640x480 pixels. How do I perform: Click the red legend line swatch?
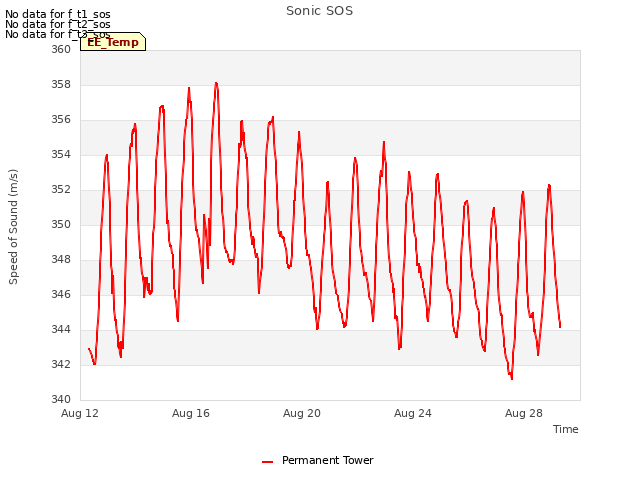[267, 462]
